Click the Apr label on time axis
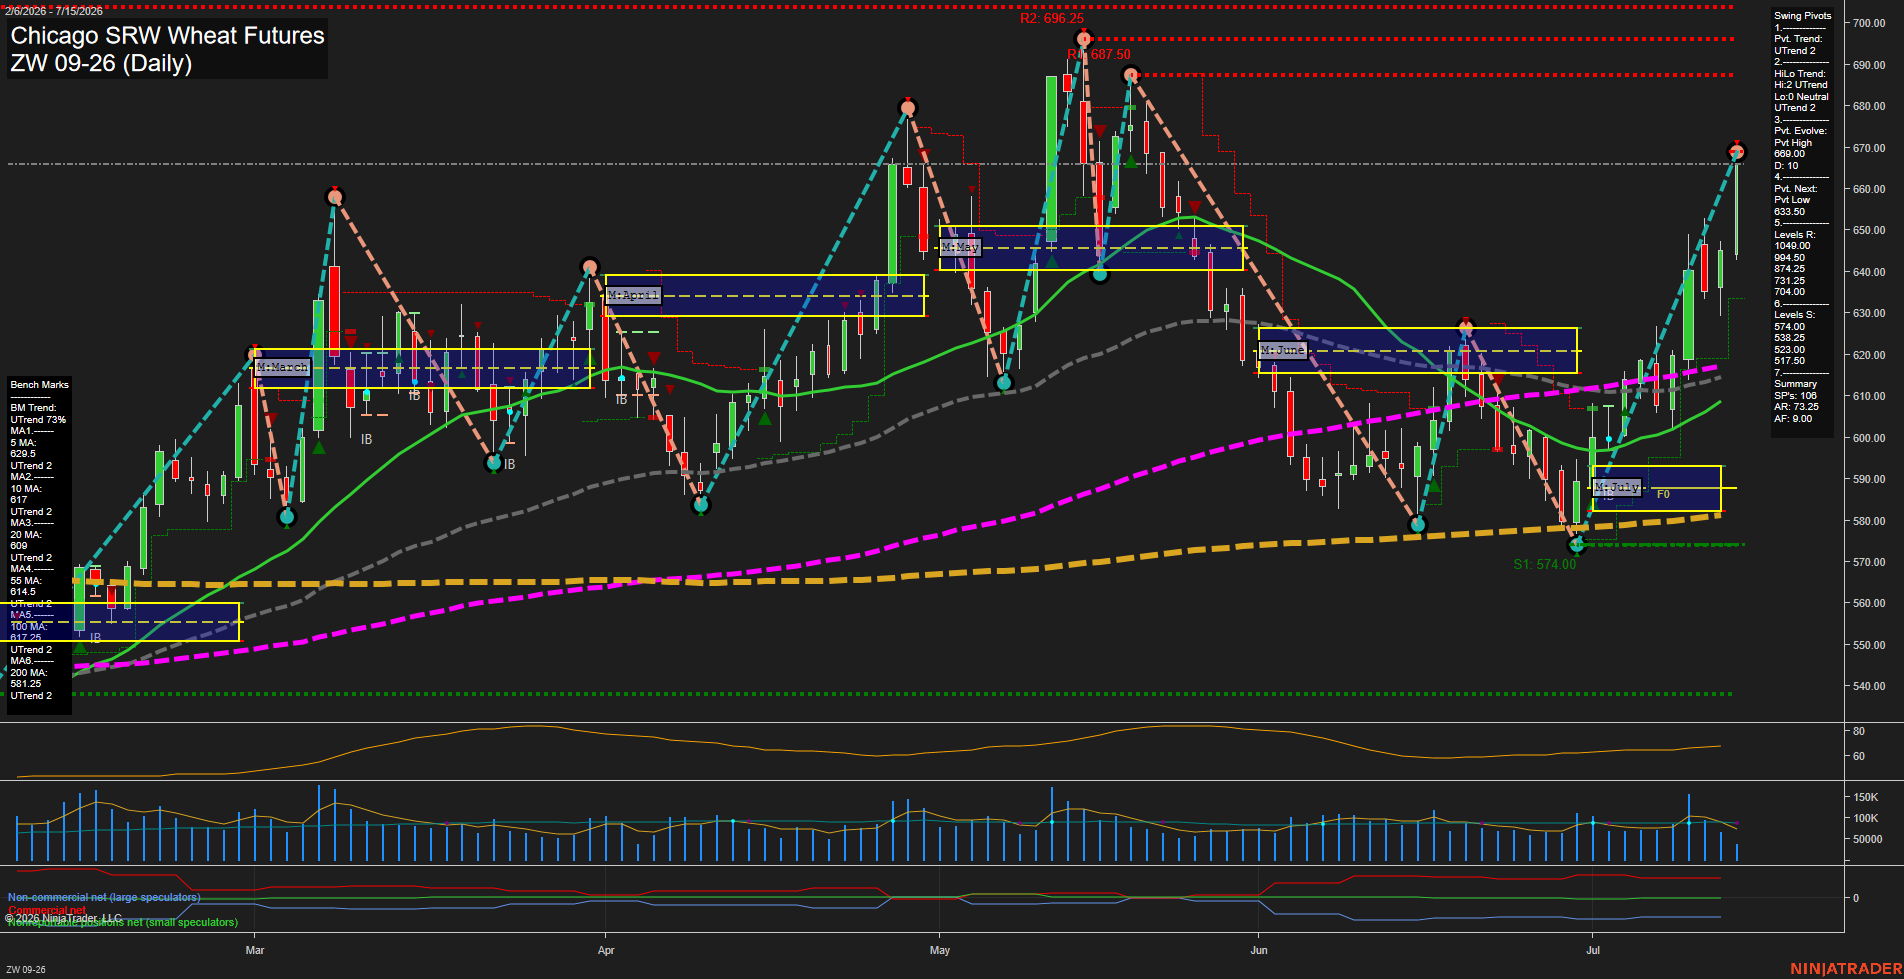This screenshot has width=1904, height=979. click(x=606, y=950)
